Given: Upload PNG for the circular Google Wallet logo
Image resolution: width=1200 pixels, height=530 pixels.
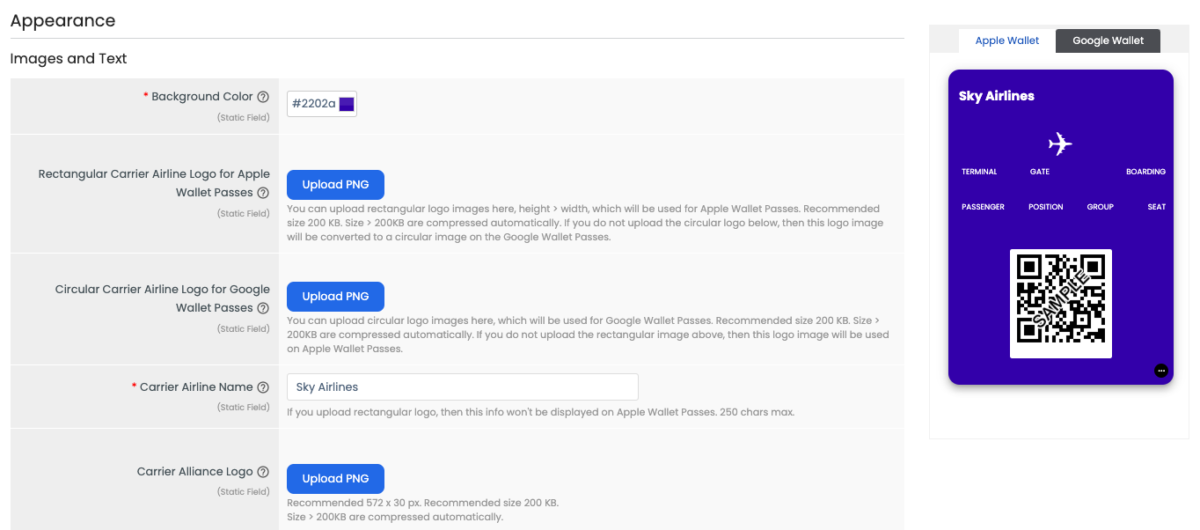Looking at the screenshot, I should coord(336,296).
